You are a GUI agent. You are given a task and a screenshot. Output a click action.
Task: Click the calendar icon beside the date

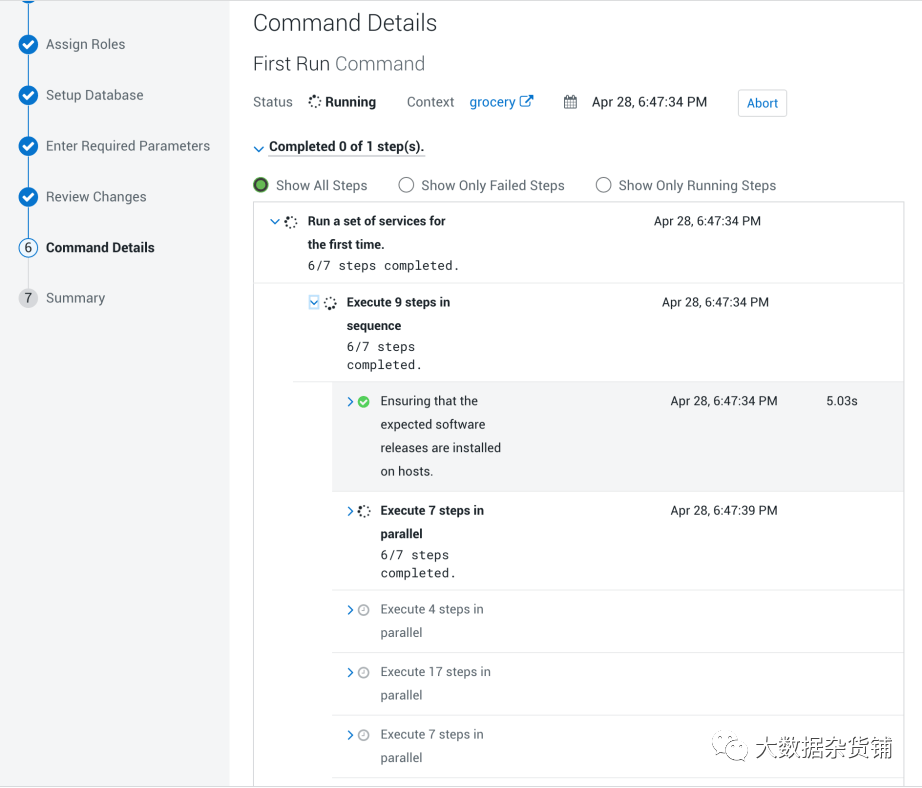[570, 102]
